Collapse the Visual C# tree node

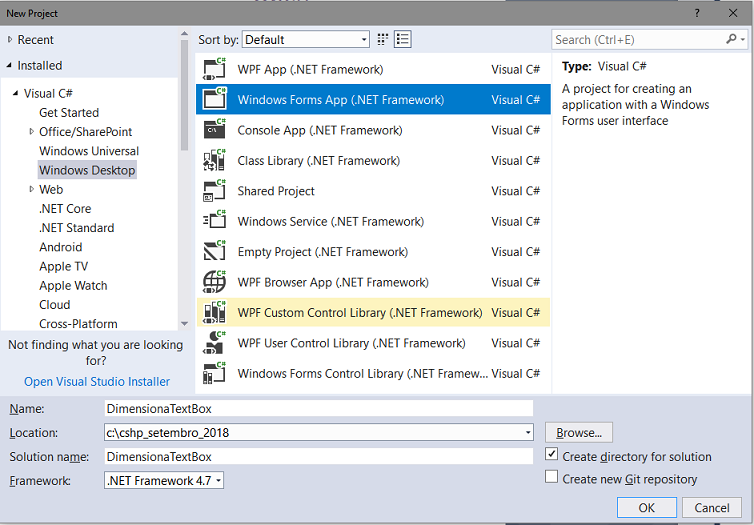click(x=16, y=93)
